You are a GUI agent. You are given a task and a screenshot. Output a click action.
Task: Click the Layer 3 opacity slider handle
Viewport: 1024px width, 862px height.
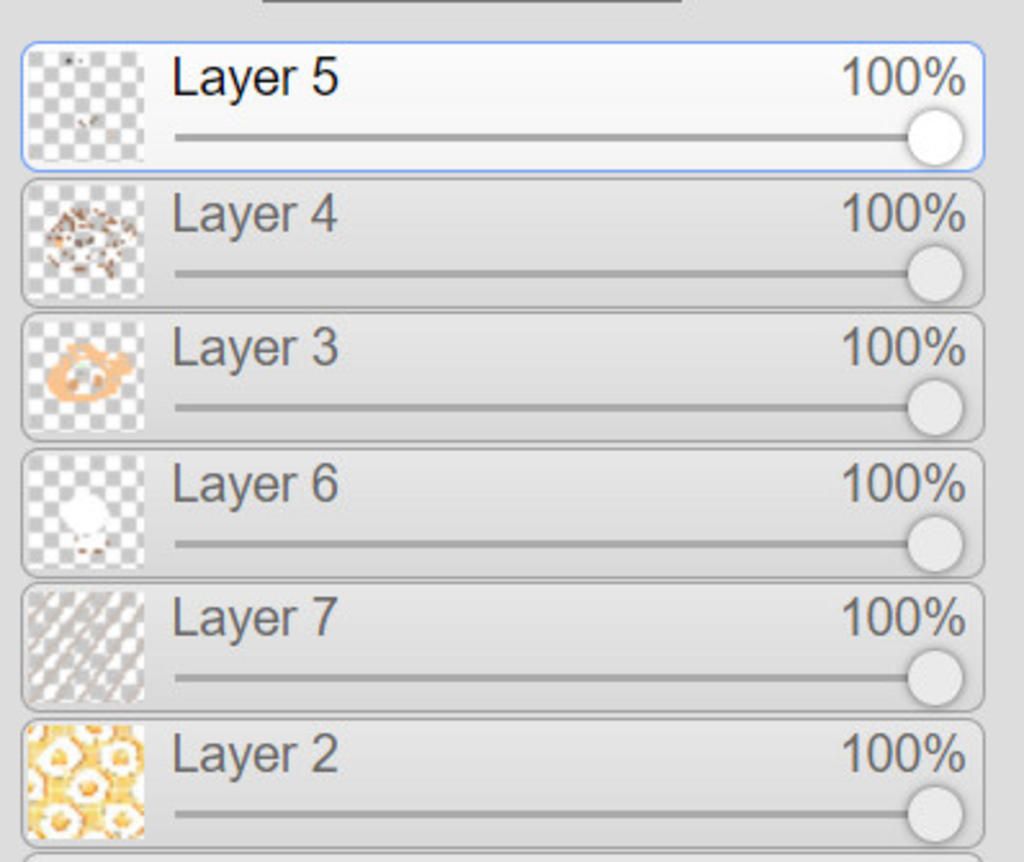935,408
